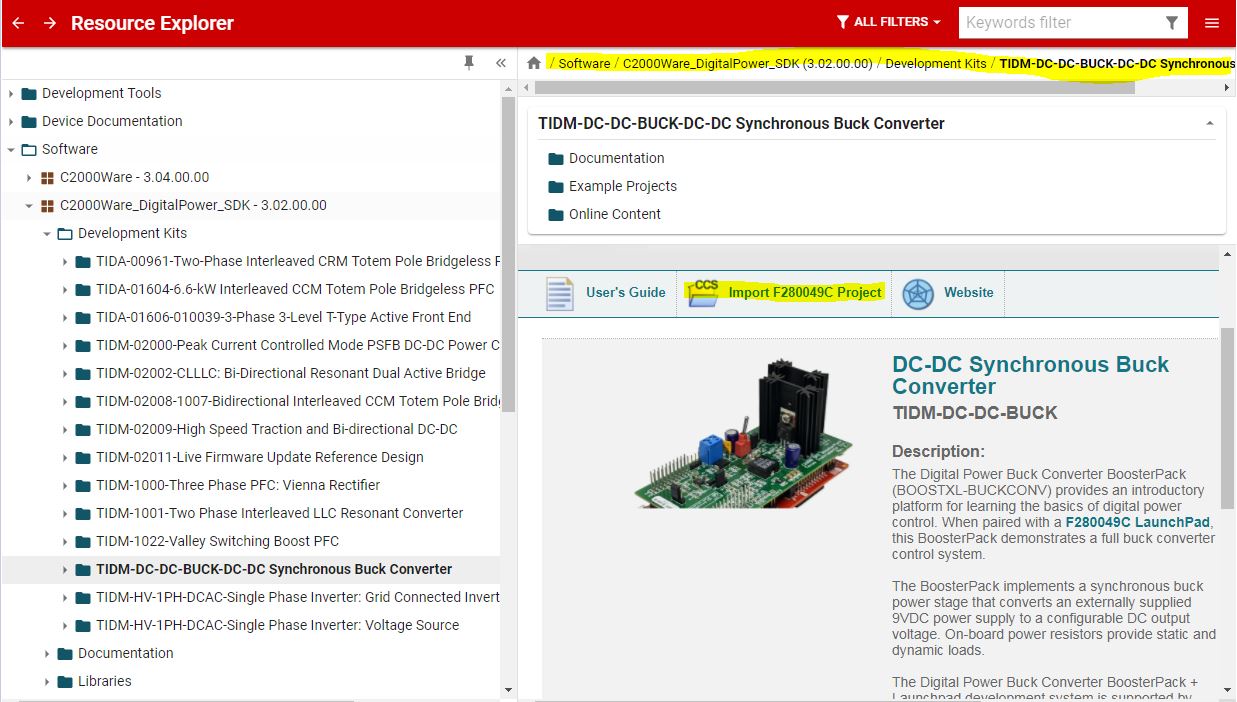Select TIDA-00961 Two-Phase Interleaved CRM tree item
Viewport: 1237px width, 702px height.
298,261
